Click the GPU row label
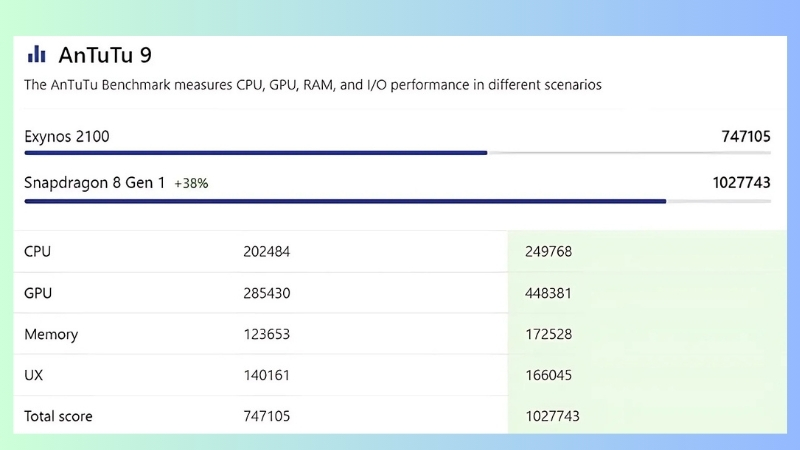800x450 pixels. point(38,293)
